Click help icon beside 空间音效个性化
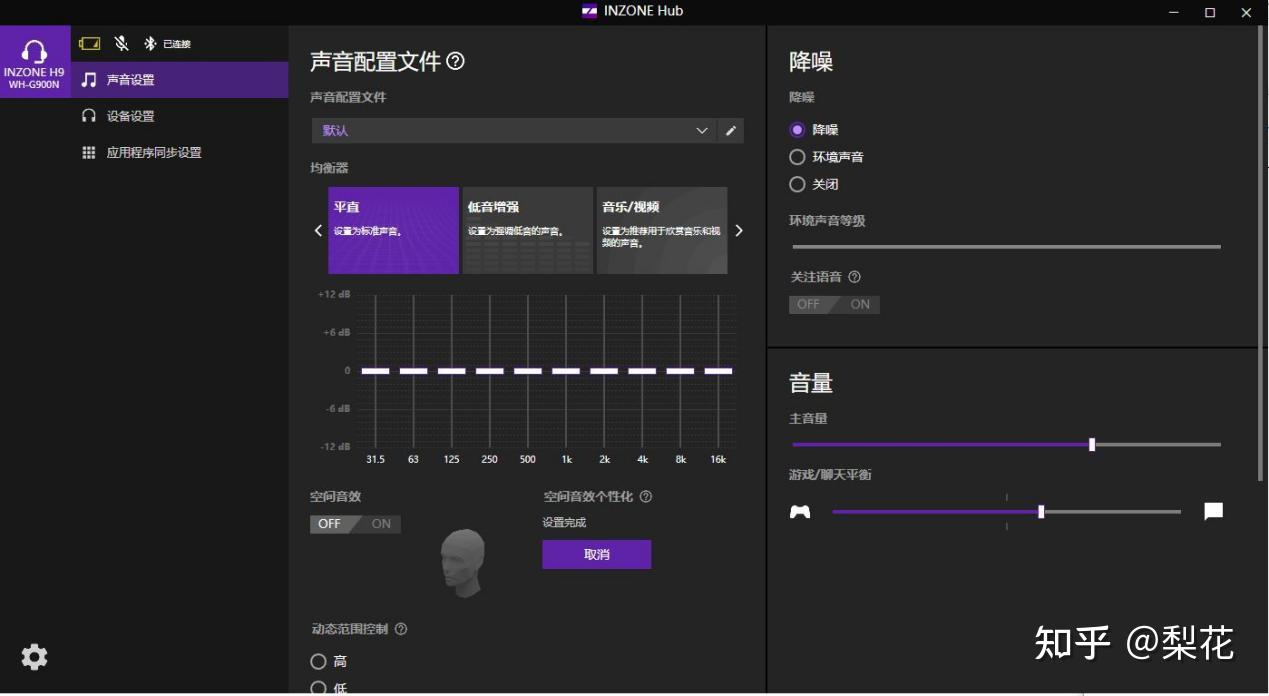This screenshot has height=696, width=1269. [x=646, y=496]
